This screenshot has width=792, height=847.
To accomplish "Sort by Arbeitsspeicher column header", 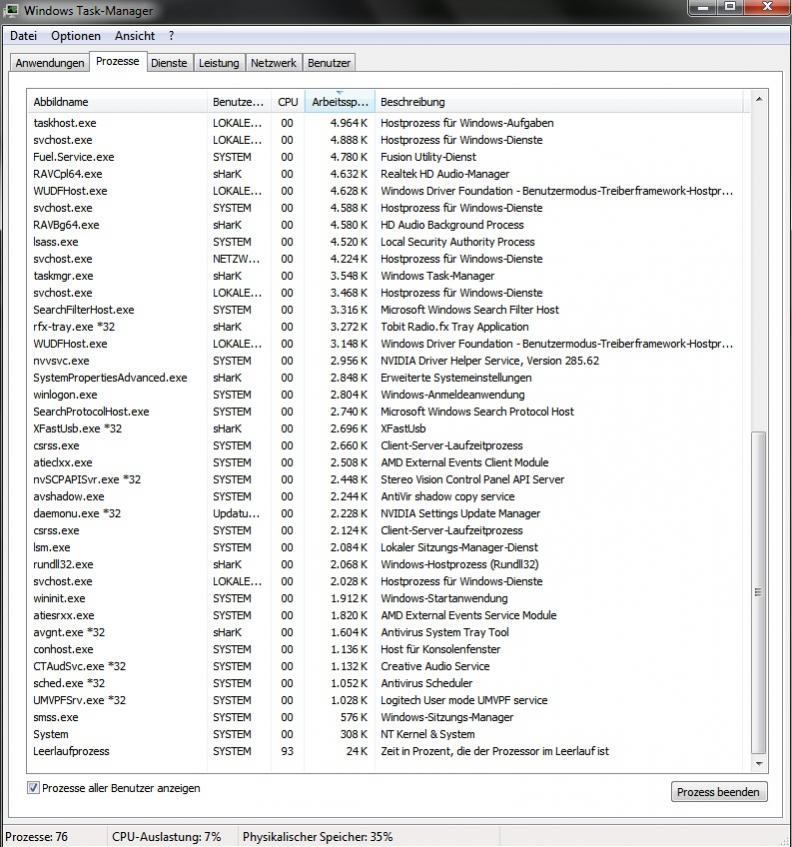I will 340,102.
